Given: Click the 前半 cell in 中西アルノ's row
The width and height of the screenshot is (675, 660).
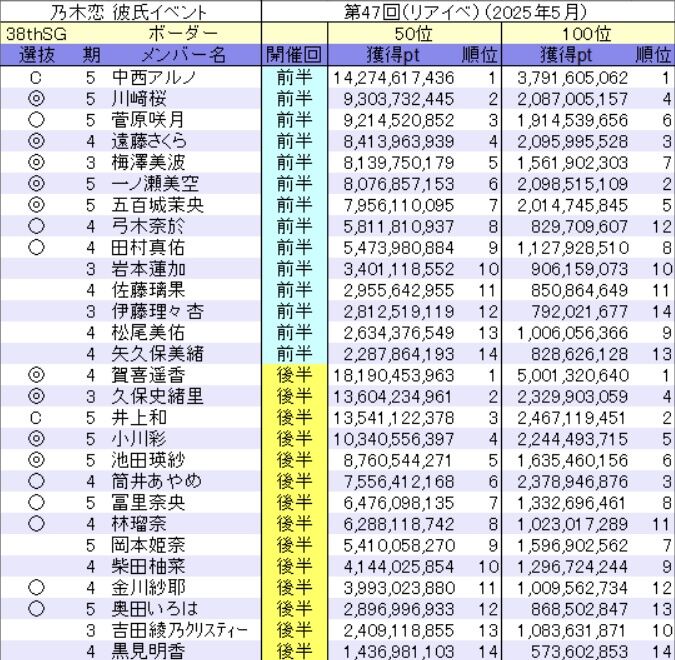Looking at the screenshot, I should (x=294, y=77).
